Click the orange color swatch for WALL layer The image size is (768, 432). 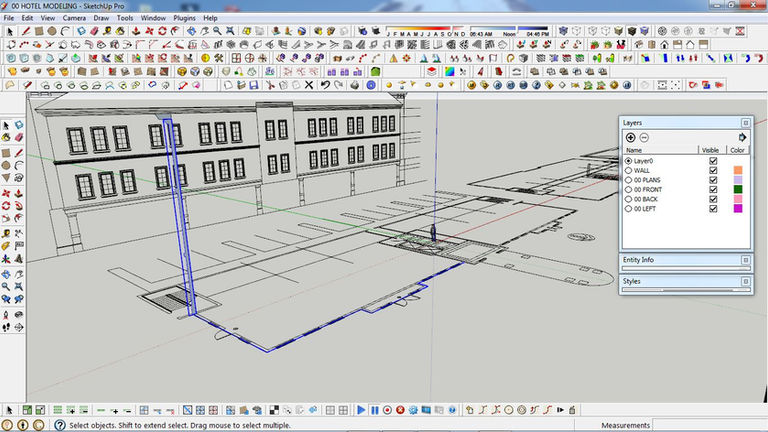[x=738, y=171]
